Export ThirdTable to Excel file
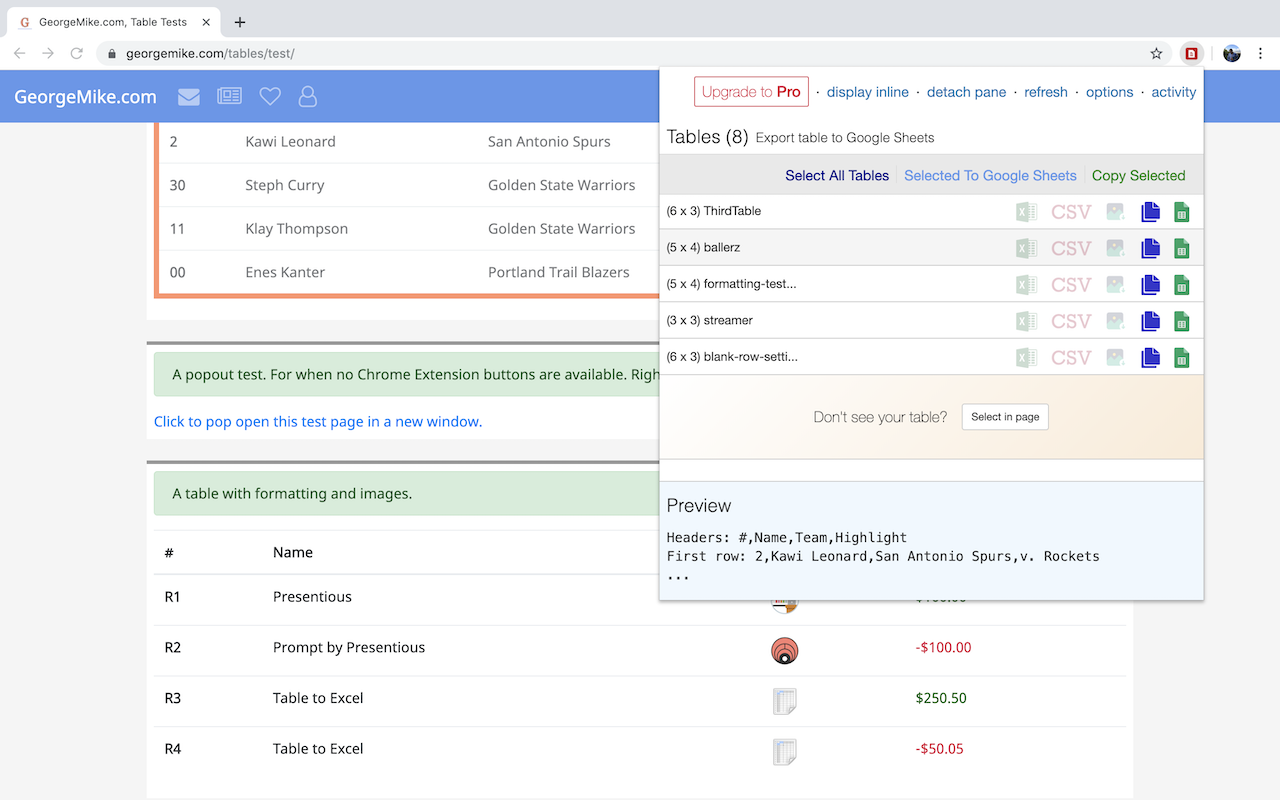Image resolution: width=1280 pixels, height=800 pixels. click(x=1026, y=212)
